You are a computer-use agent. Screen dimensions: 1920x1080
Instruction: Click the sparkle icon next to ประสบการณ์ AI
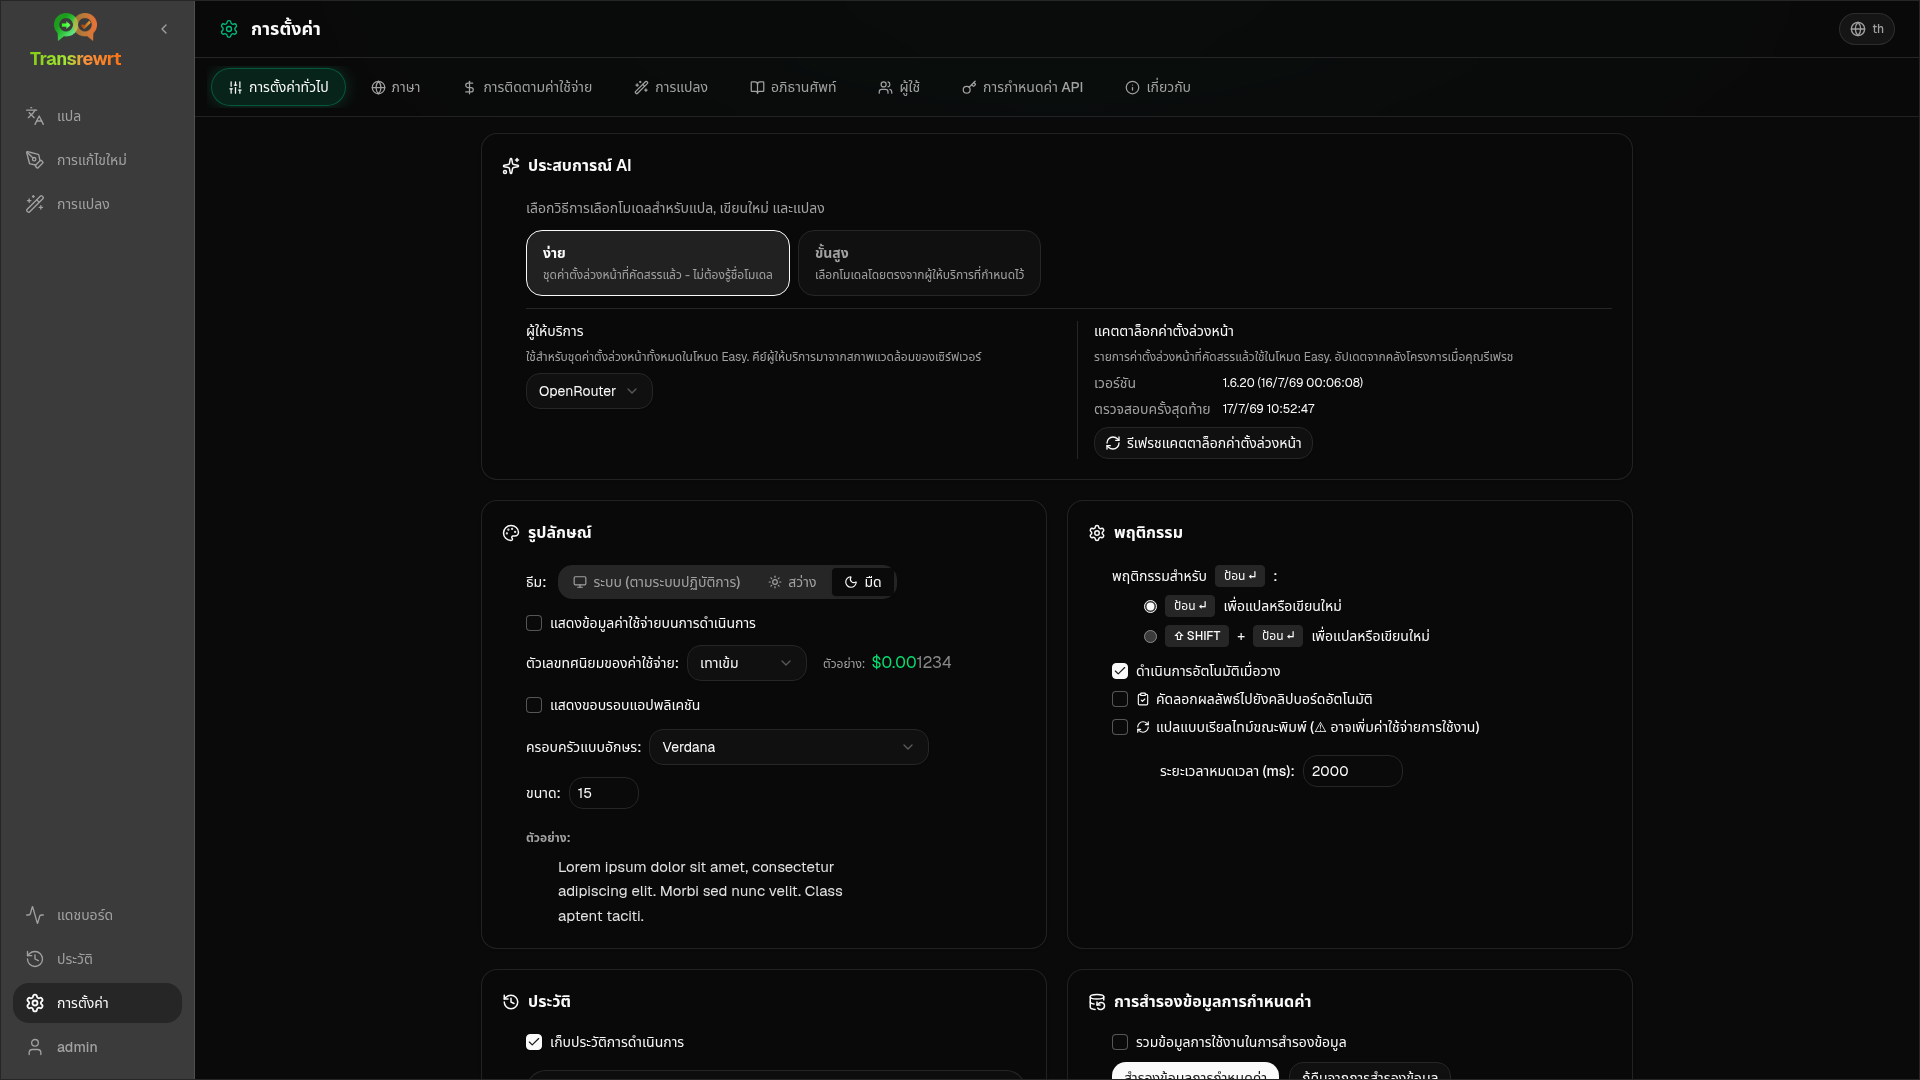click(511, 166)
